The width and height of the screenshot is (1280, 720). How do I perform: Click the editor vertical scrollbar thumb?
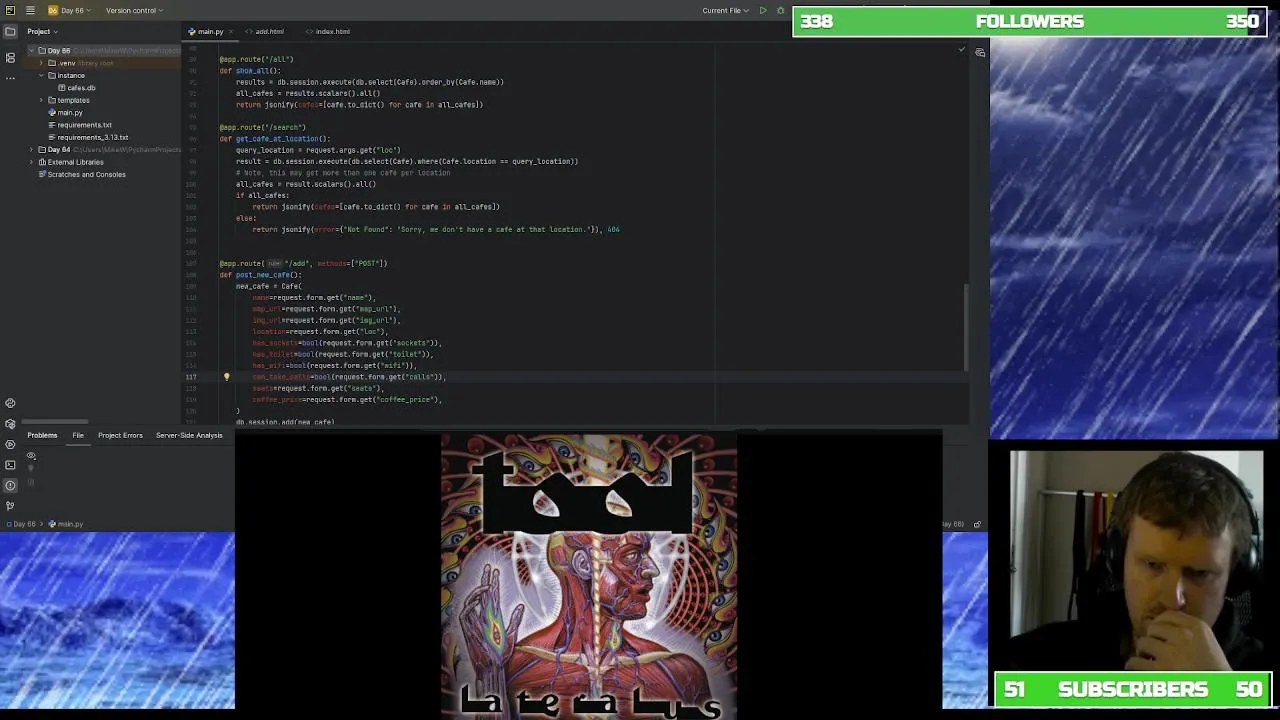(966, 328)
